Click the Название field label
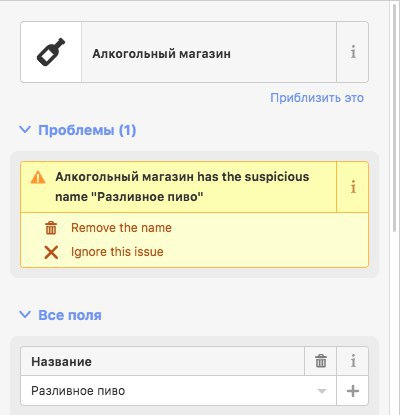Image resolution: width=400 pixels, height=415 pixels. [x=61, y=362]
